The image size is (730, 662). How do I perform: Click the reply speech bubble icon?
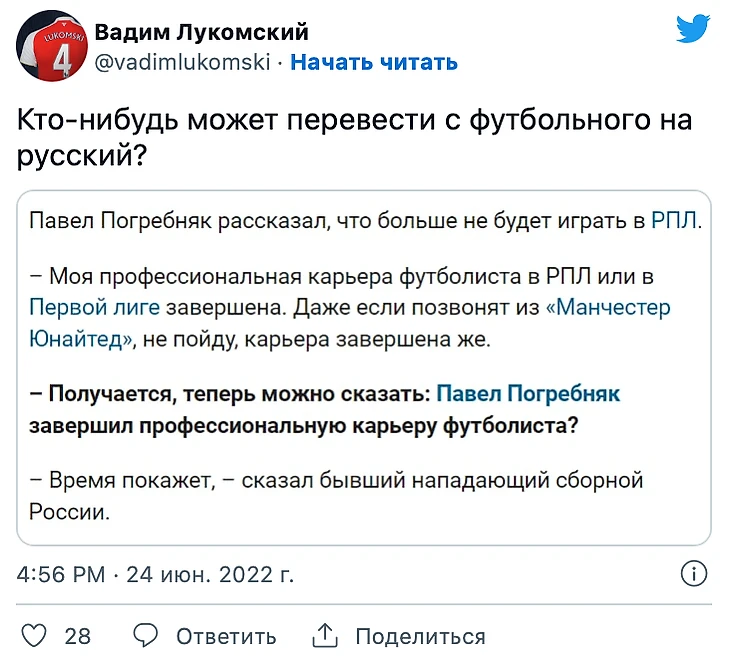[147, 636]
